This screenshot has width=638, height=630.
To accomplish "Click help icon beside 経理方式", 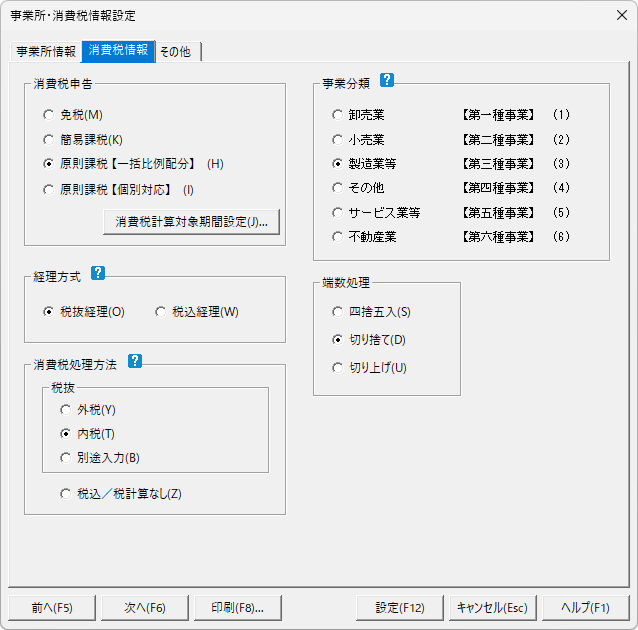I will pyautogui.click(x=98, y=273).
